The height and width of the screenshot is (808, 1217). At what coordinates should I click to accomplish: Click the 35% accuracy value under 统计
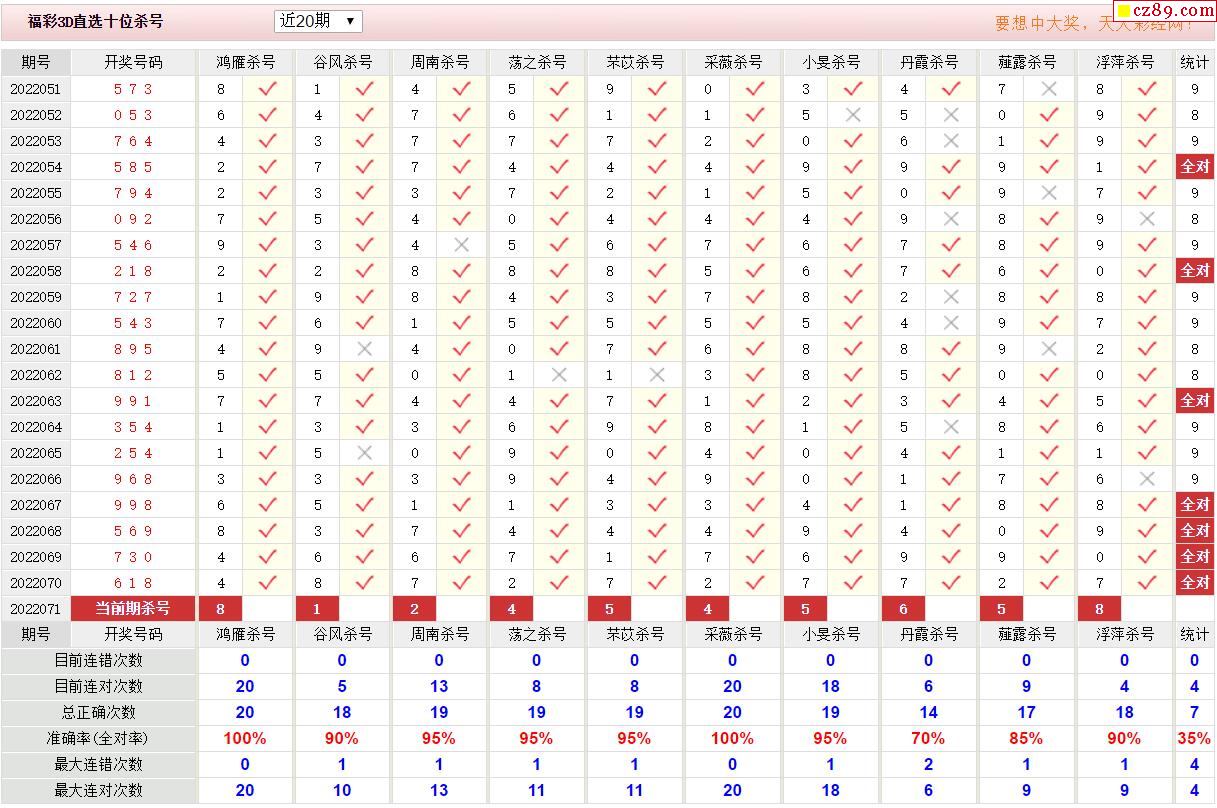[x=1194, y=739]
